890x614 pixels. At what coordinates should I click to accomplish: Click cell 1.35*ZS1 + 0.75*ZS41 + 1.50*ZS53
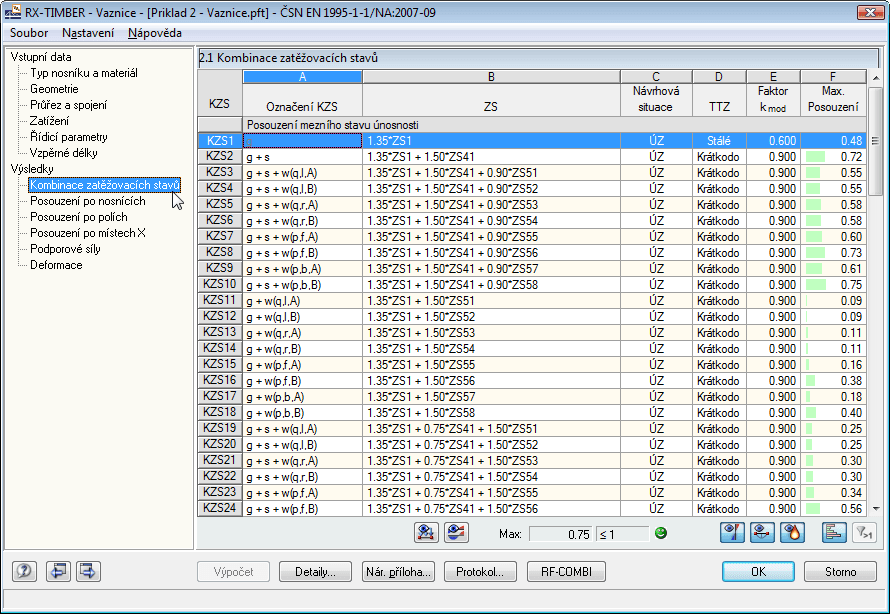[492, 460]
